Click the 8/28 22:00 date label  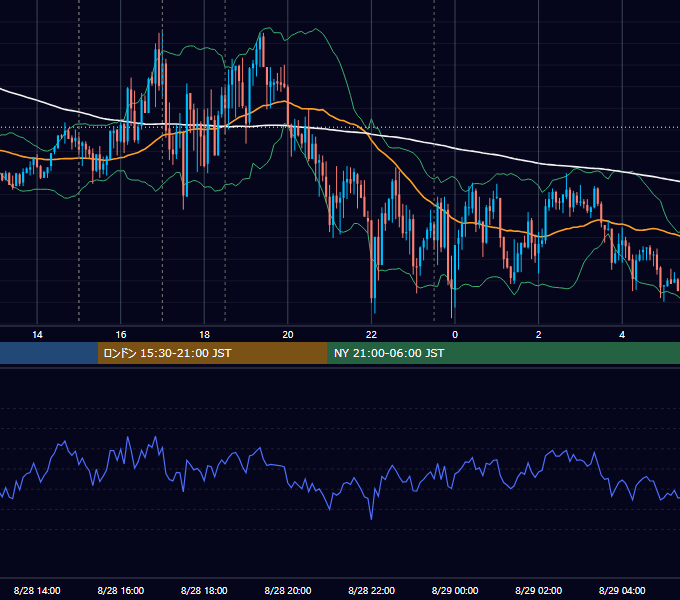coord(371,590)
